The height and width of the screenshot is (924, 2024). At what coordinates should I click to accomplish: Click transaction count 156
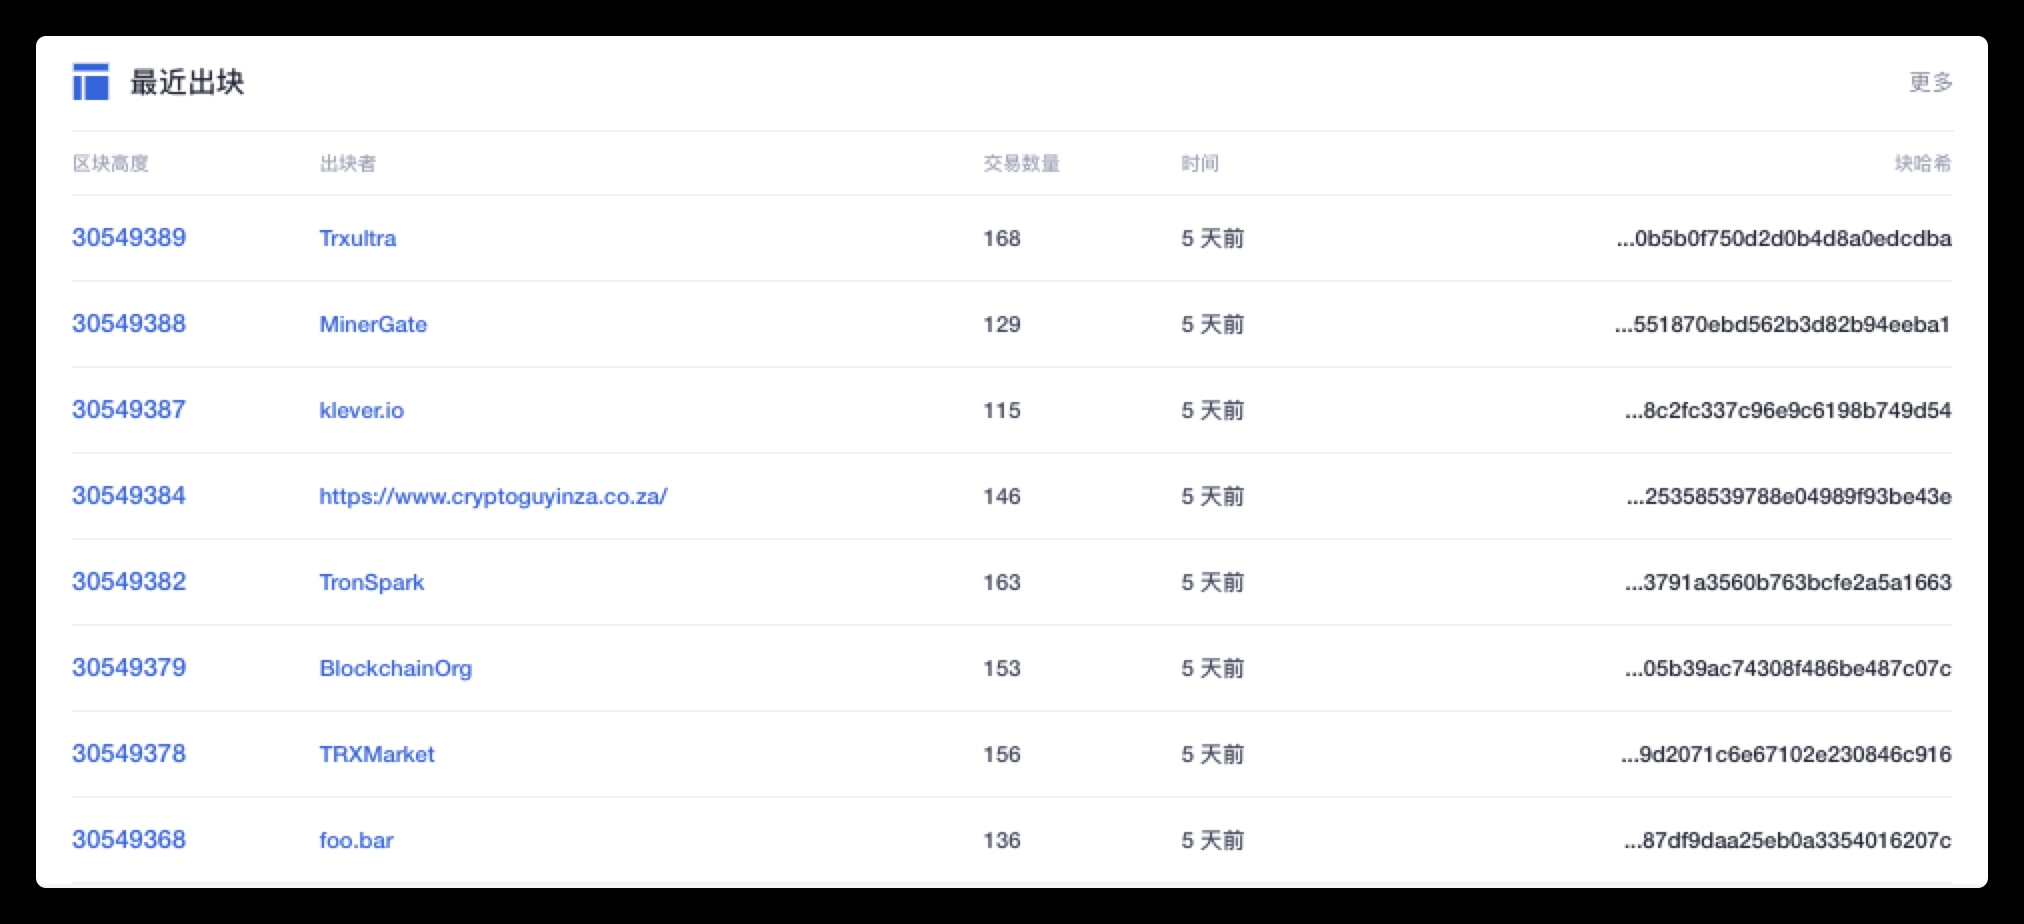click(1002, 754)
